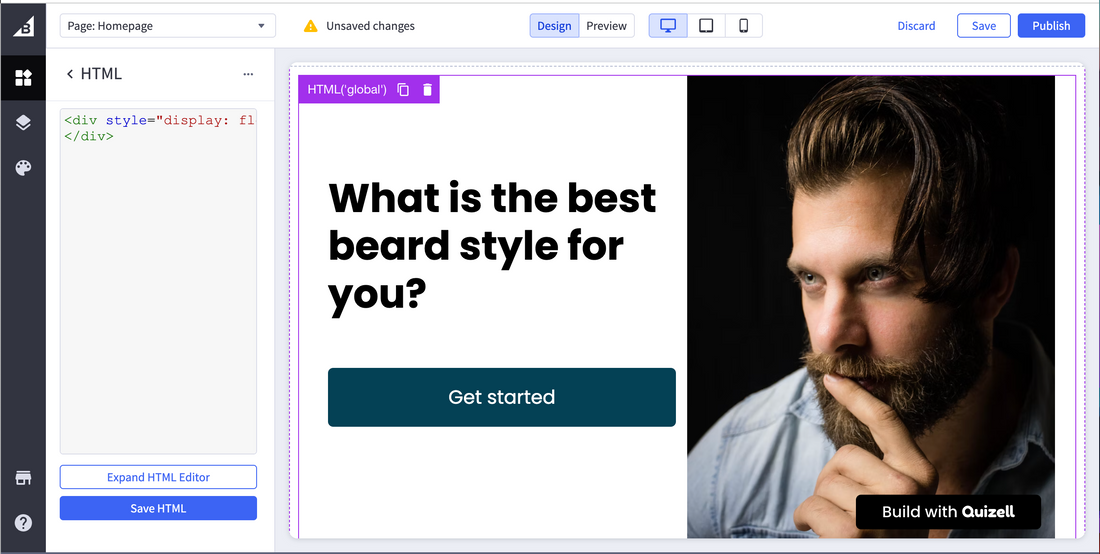Viewport: 1100px width, 554px height.
Task: Open the Theme Styles palette icon
Action: (x=23, y=168)
